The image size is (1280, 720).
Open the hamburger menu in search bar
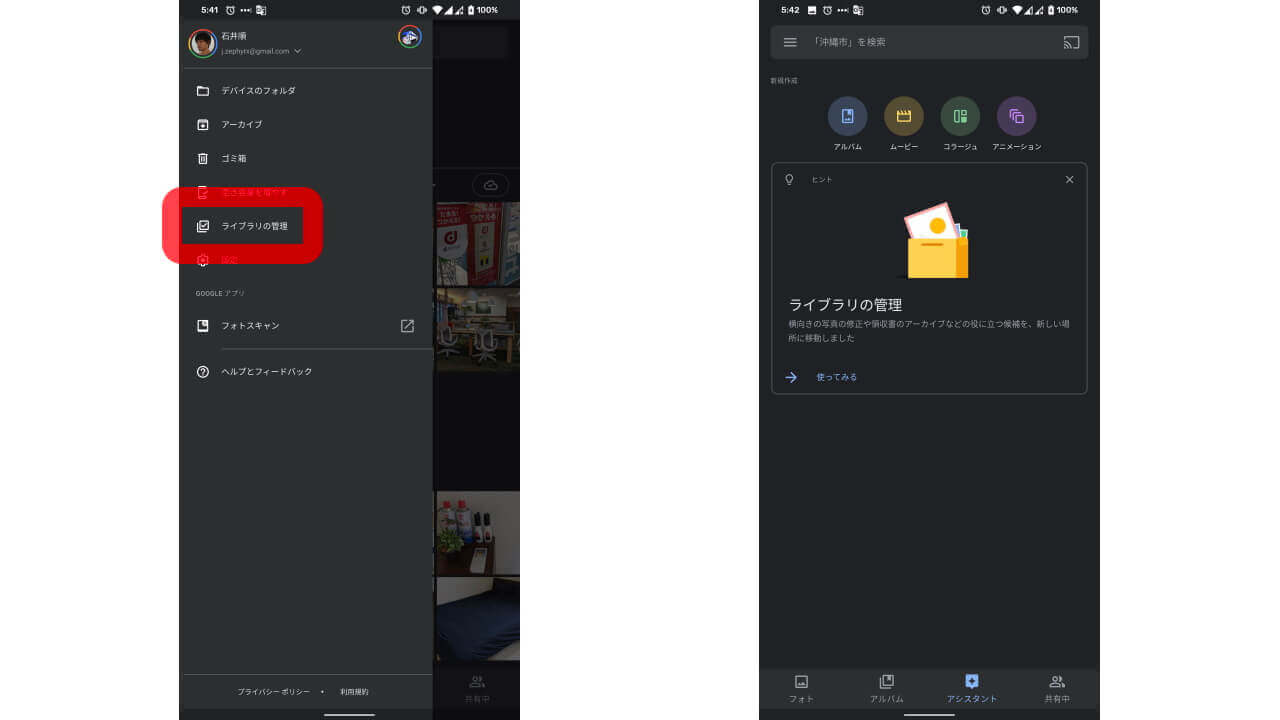point(790,42)
